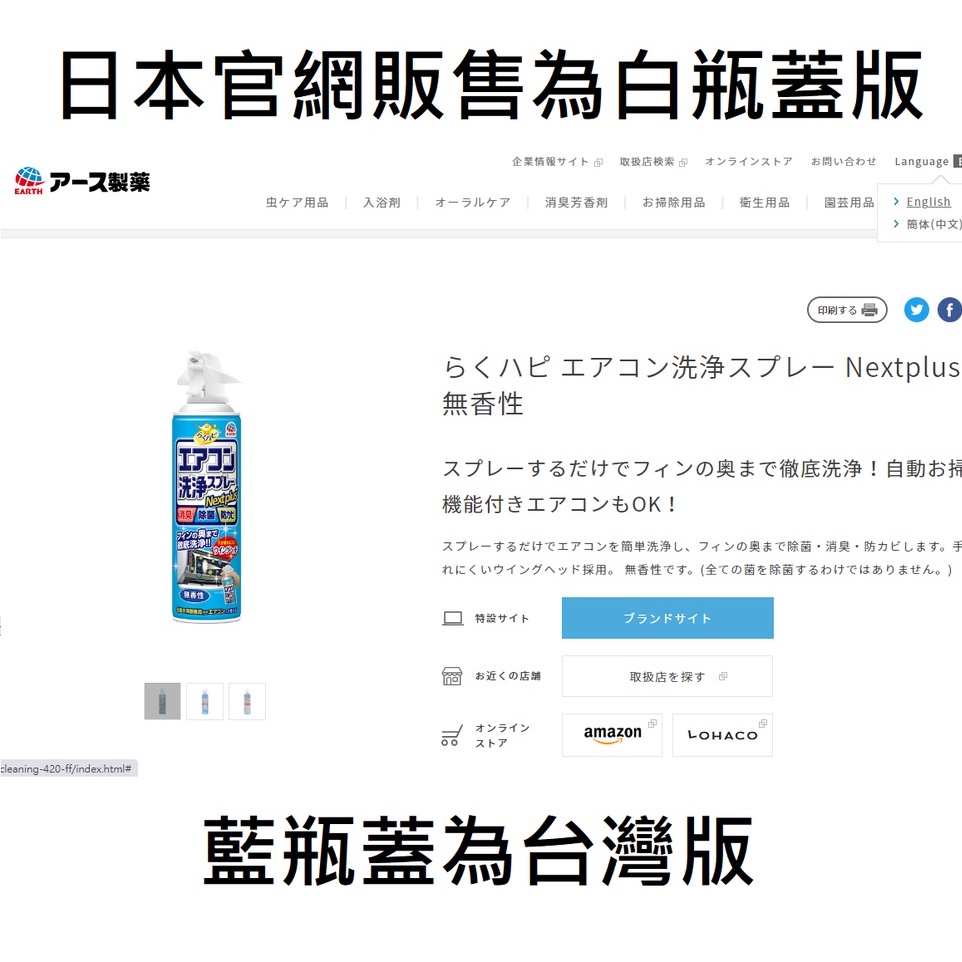The image size is (962, 962).
Task: Select the second product thumbnail
Action: 204,701
